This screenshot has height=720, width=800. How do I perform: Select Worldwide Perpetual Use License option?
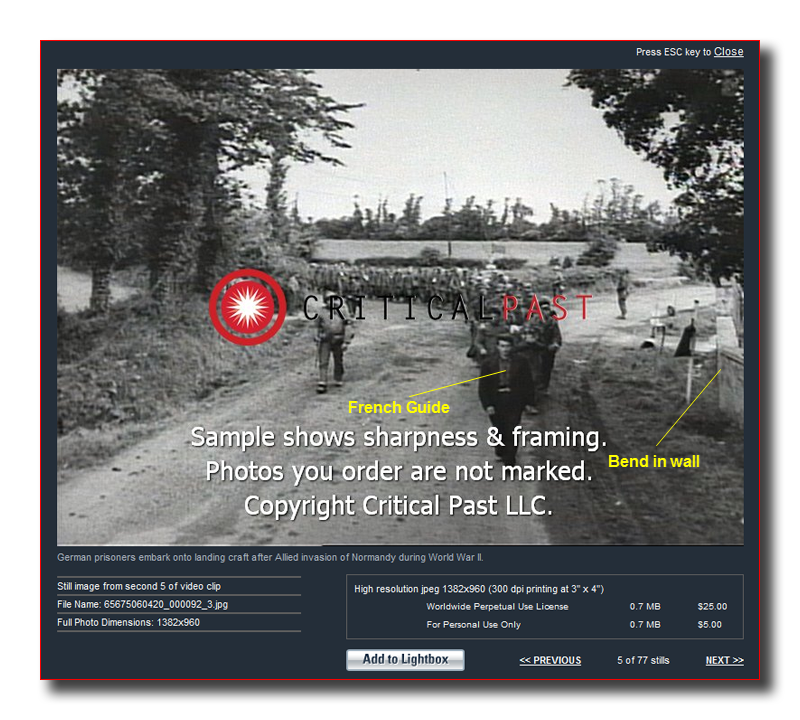[x=497, y=606]
